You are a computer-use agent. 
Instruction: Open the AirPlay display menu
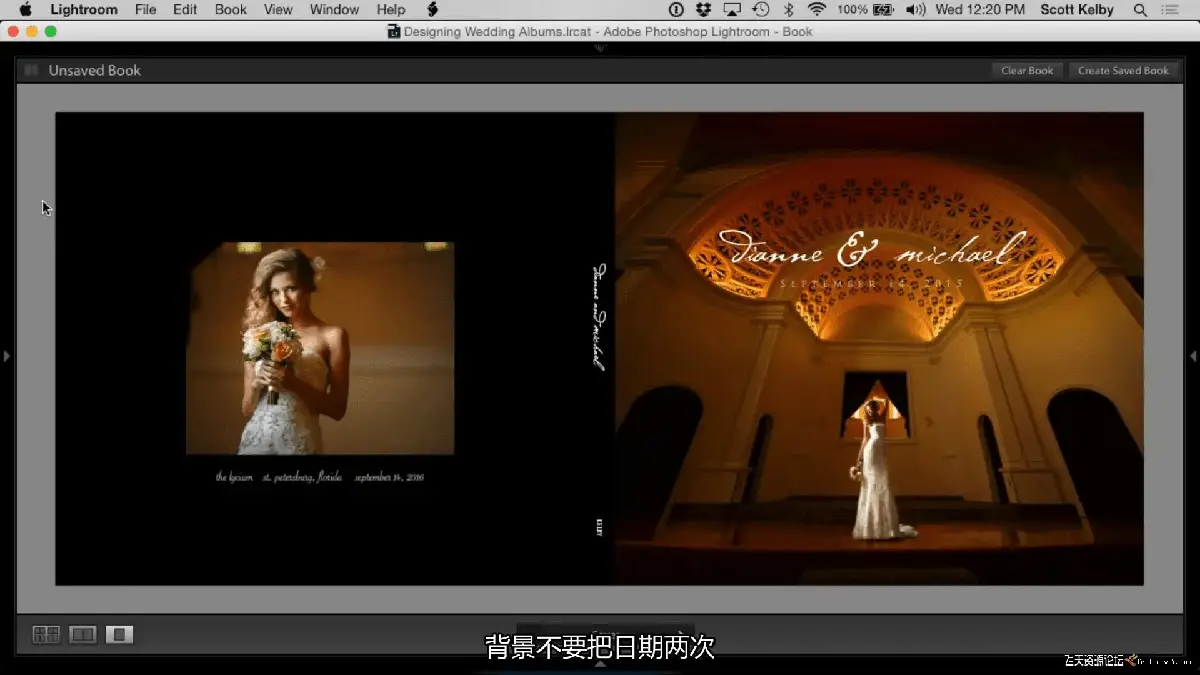pyautogui.click(x=732, y=10)
